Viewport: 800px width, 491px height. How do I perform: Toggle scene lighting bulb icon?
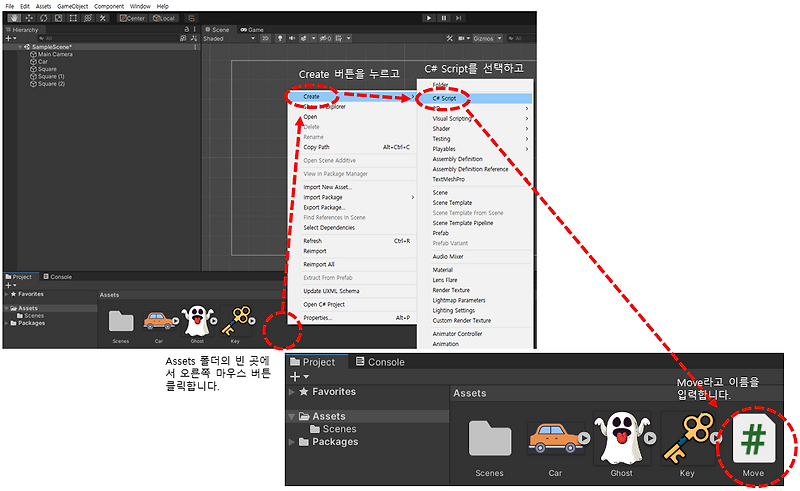280,38
